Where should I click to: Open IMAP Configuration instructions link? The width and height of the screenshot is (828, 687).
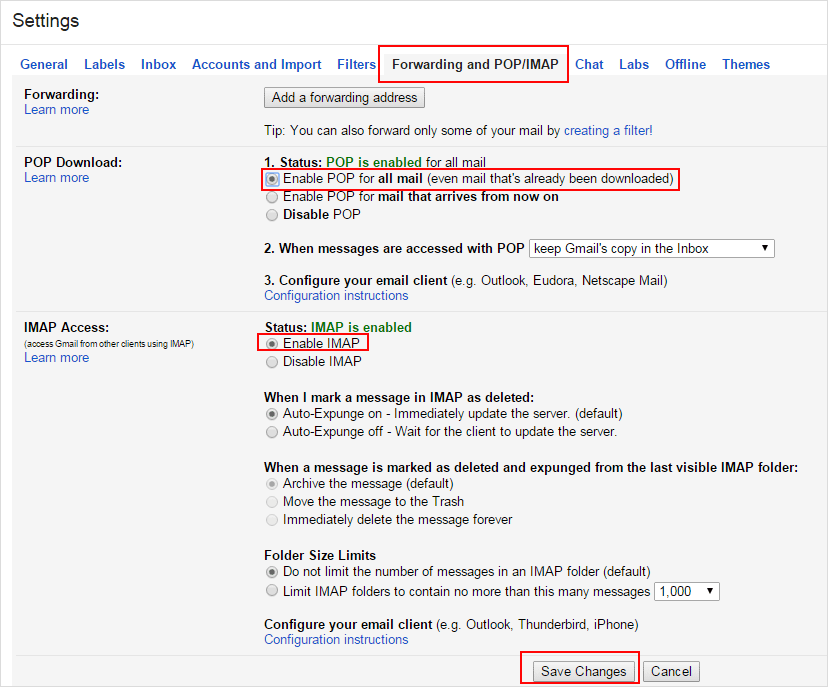point(336,640)
